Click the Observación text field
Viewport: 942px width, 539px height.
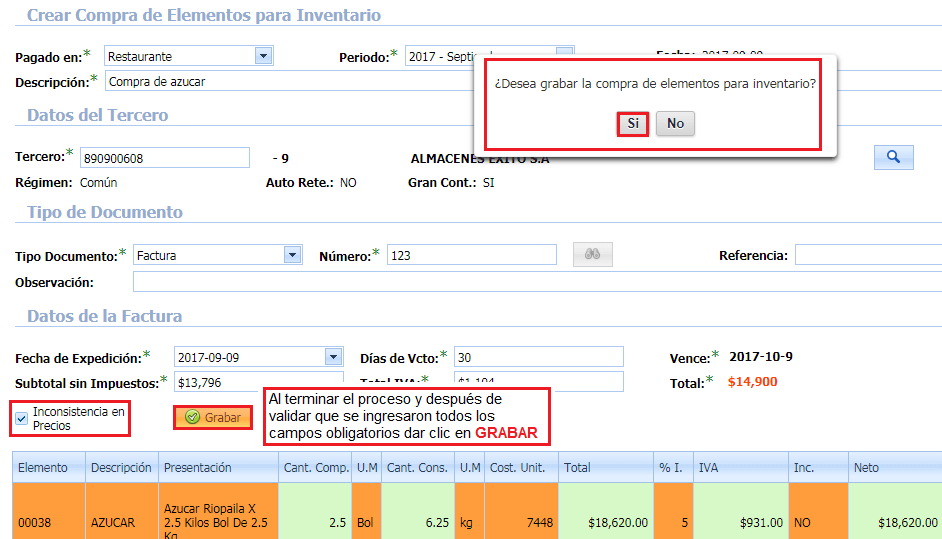click(537, 281)
